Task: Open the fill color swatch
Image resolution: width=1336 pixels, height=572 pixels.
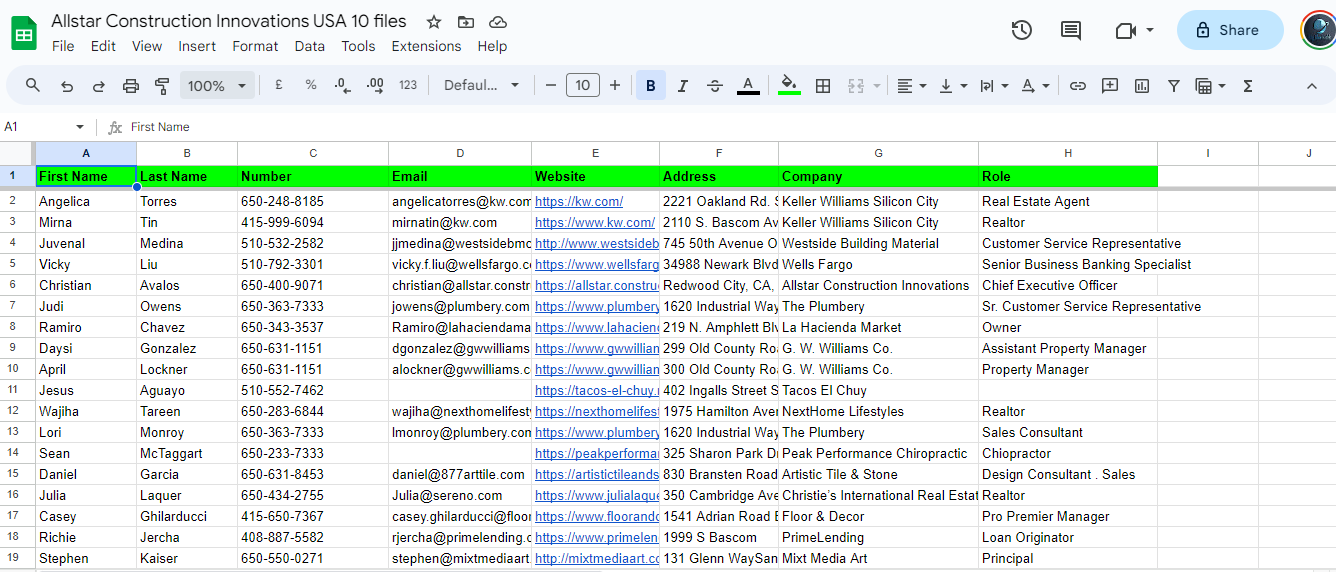Action: pyautogui.click(x=789, y=86)
